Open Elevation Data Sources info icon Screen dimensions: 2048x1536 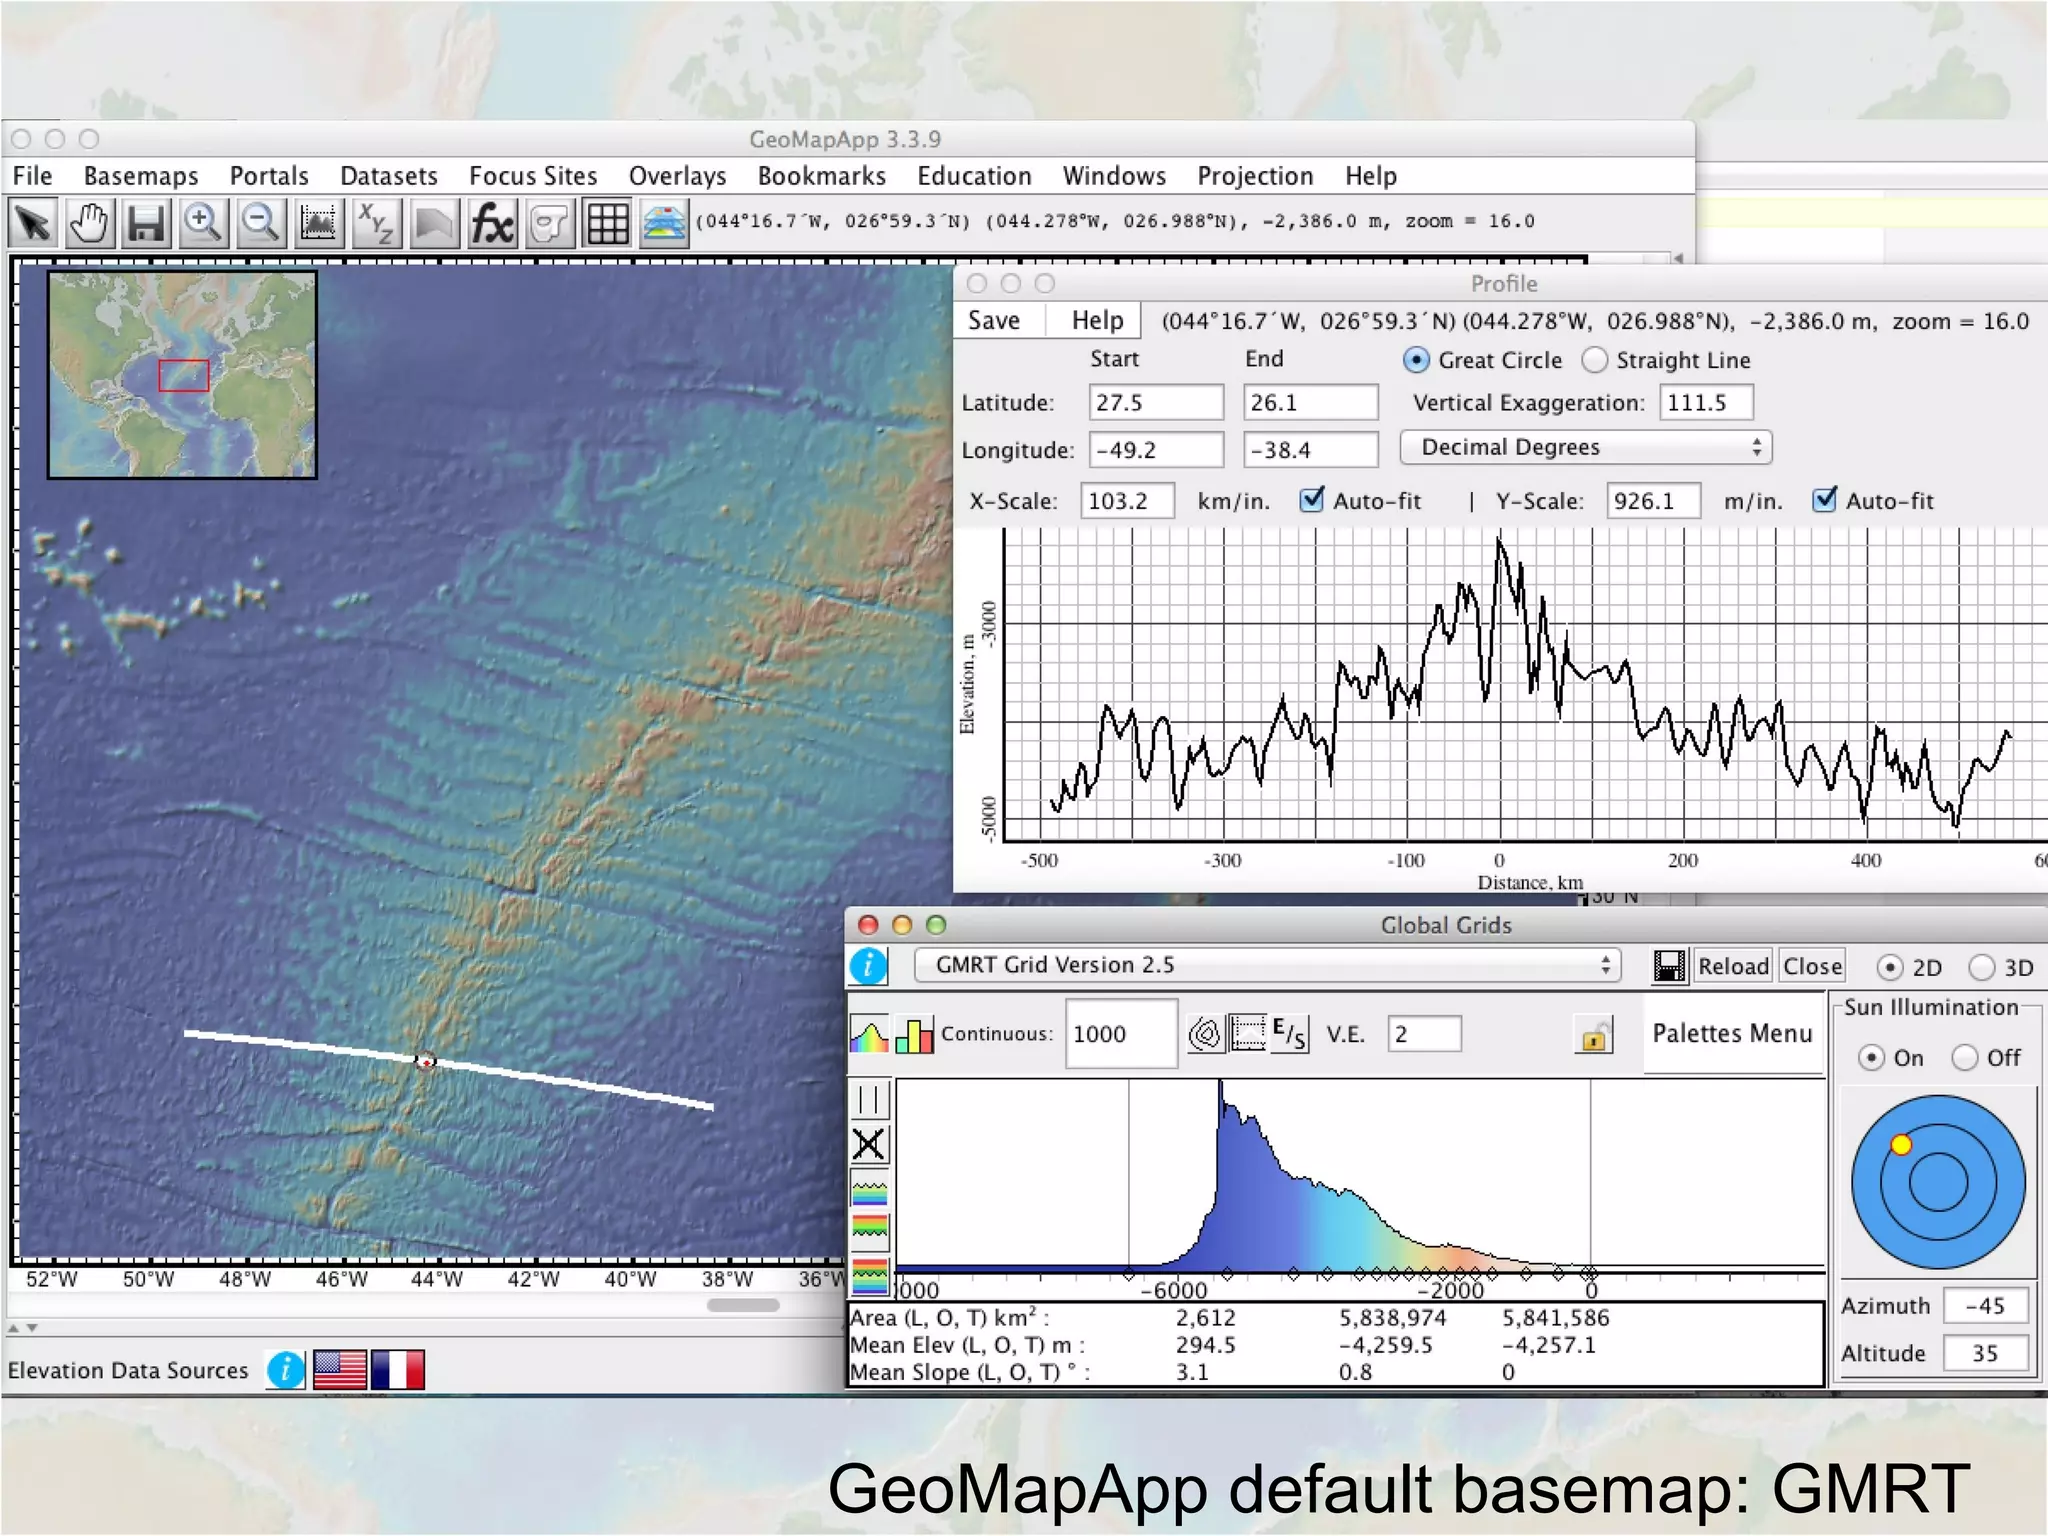(x=285, y=1370)
